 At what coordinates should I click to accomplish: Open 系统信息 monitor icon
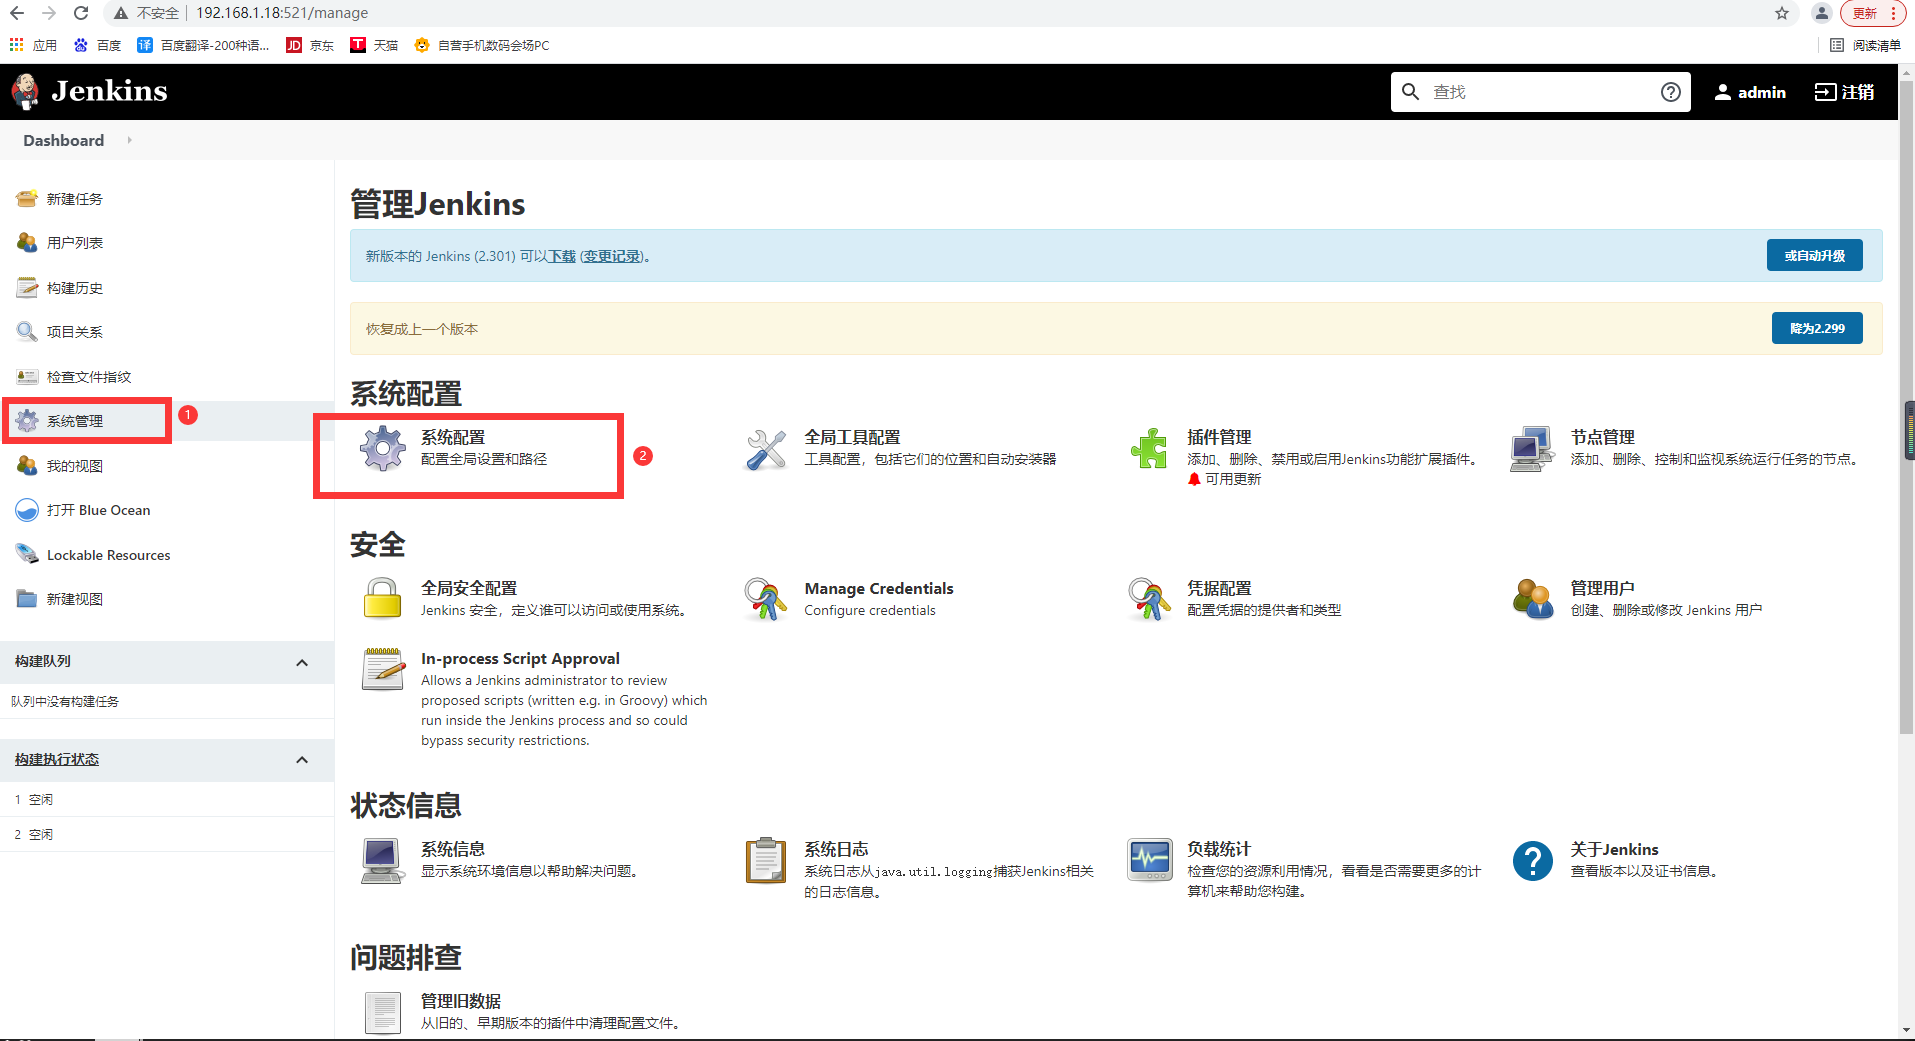click(x=383, y=860)
